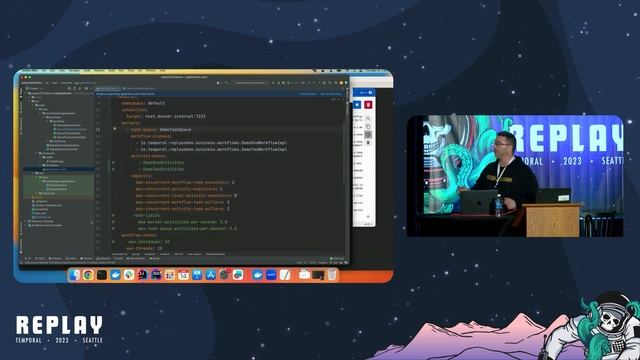
Task: Click the red delete button in Docker window
Action: point(368,105)
